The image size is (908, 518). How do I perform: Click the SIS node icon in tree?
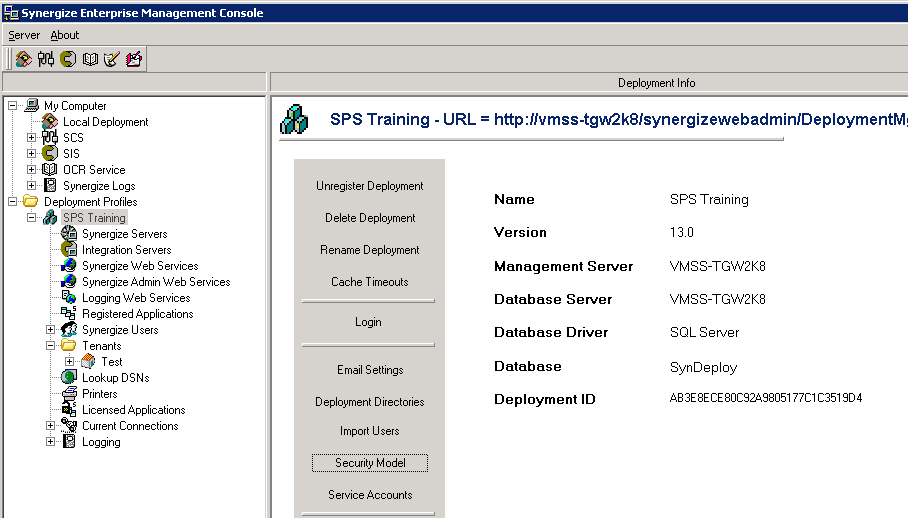pos(50,153)
